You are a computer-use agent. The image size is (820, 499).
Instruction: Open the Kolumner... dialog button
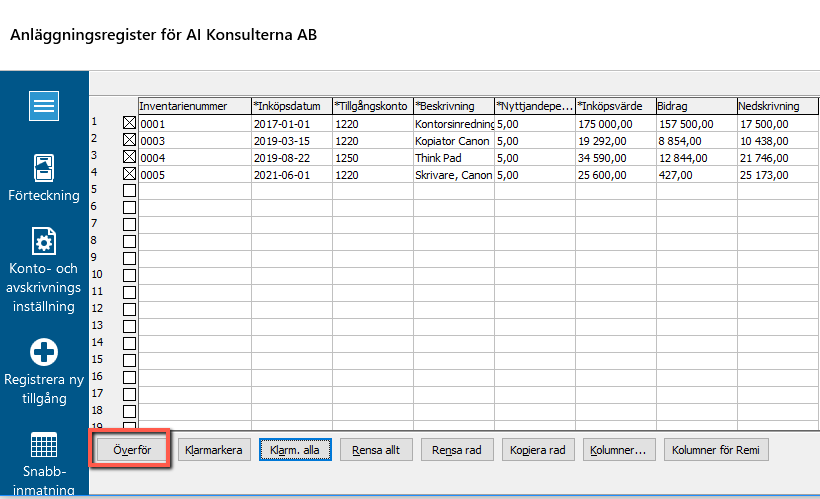coord(619,450)
